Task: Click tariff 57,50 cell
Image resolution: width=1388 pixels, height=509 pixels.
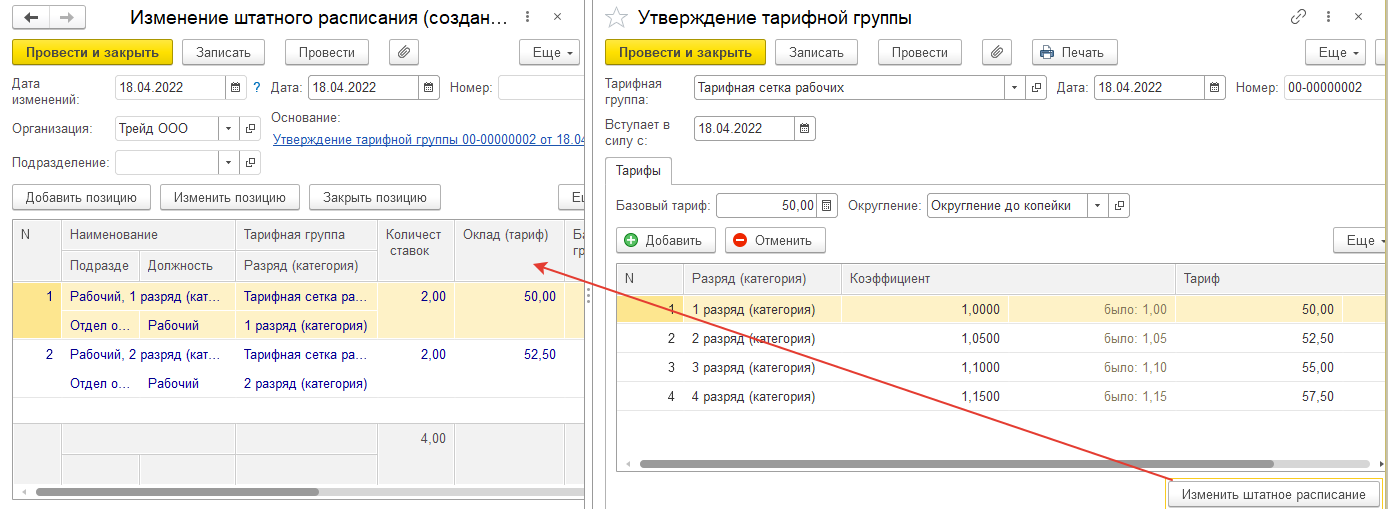Action: pyautogui.click(x=1258, y=396)
